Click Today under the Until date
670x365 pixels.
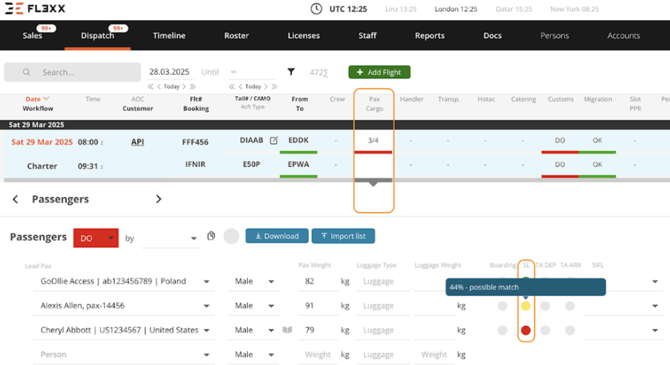253,86
